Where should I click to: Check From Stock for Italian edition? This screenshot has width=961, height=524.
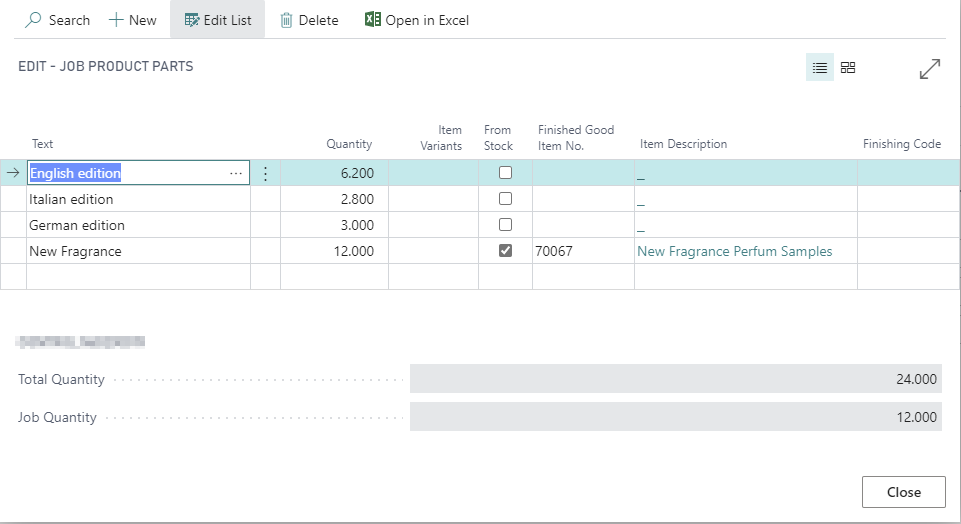(x=505, y=199)
